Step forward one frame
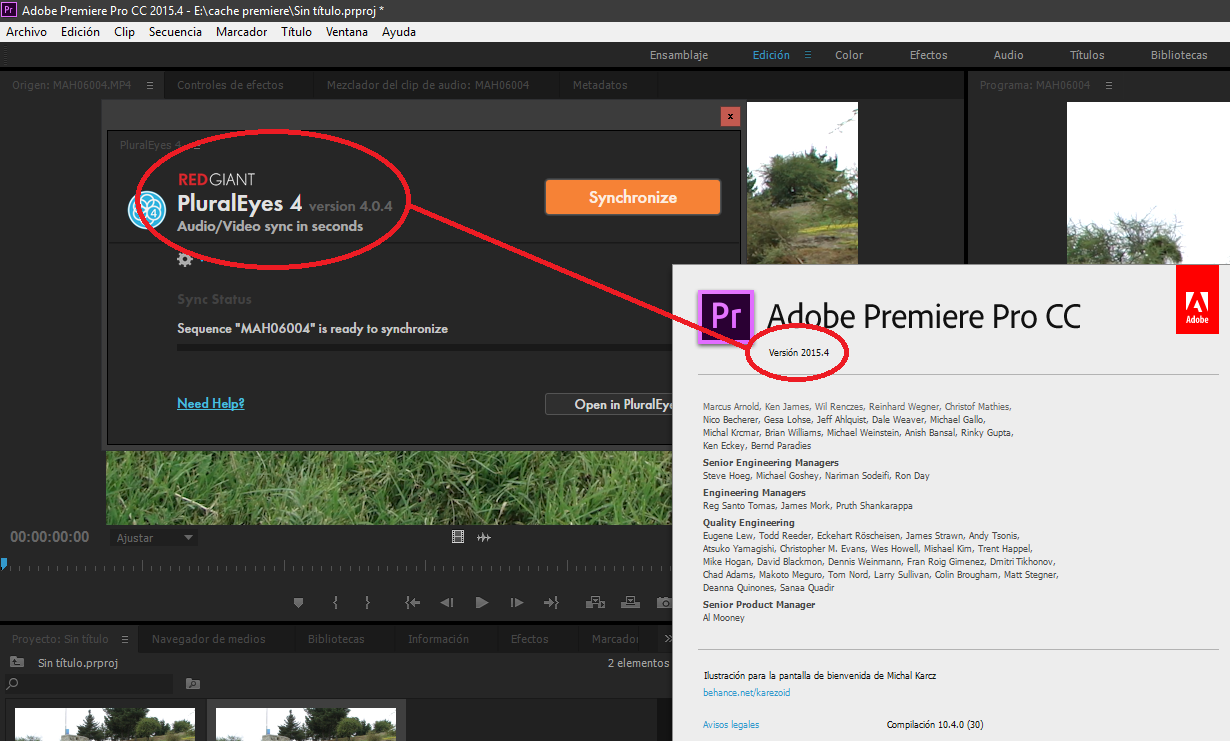Viewport: 1230px width, 741px height. coord(516,602)
